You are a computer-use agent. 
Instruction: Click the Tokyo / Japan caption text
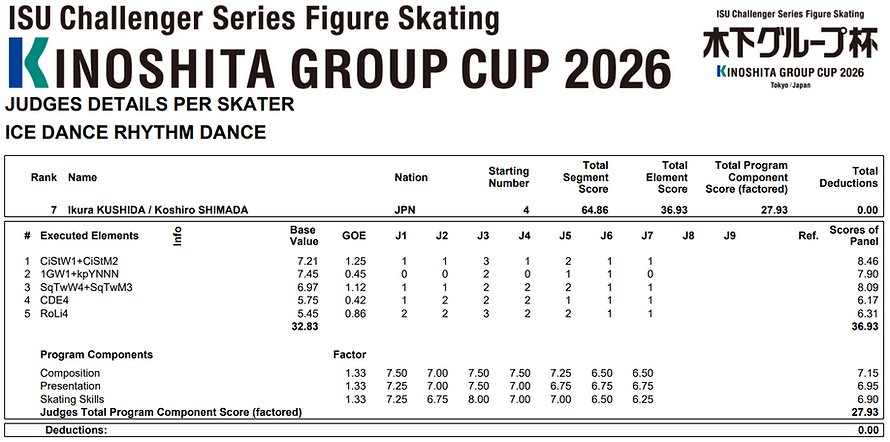pyautogui.click(x=791, y=85)
